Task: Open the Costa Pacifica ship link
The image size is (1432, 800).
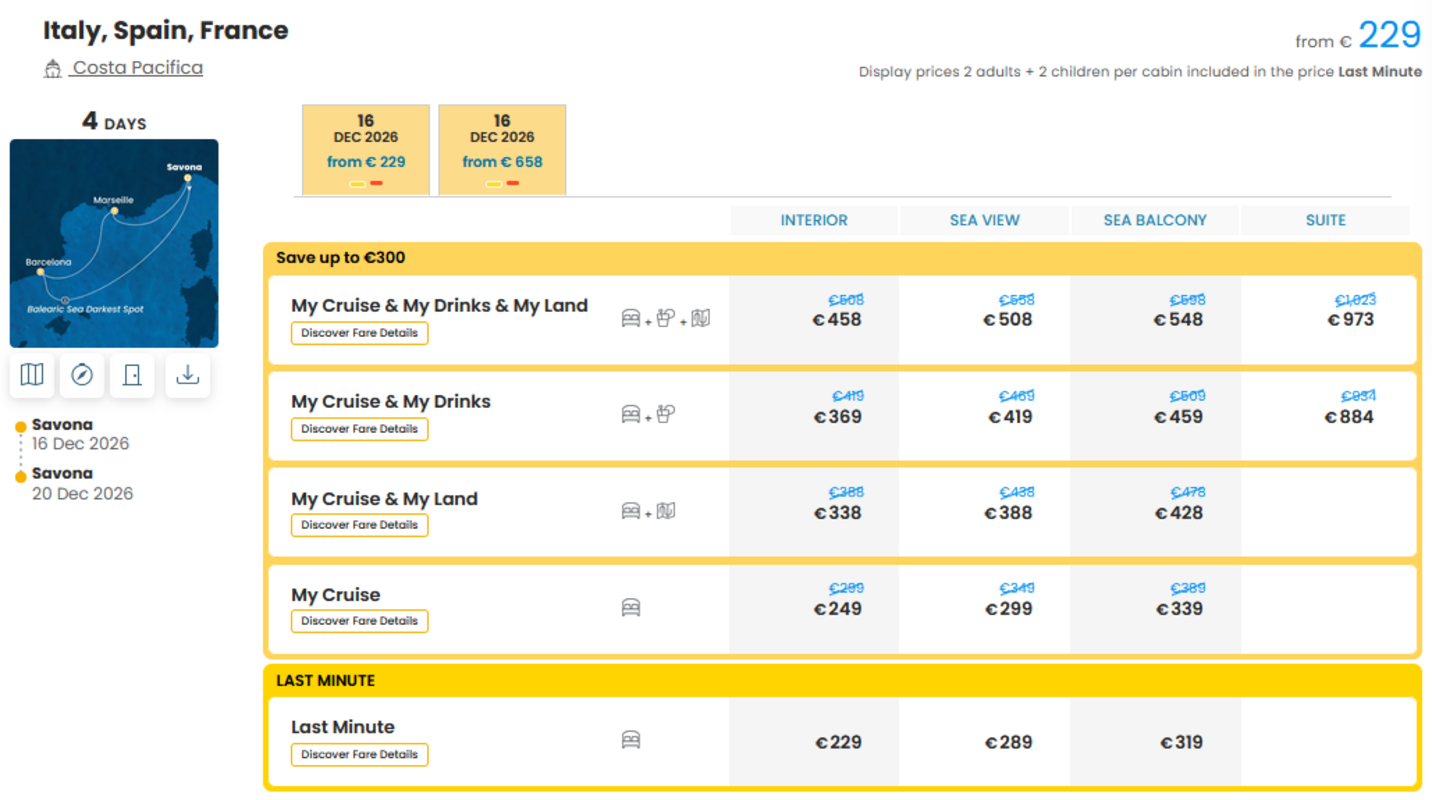Action: point(137,68)
